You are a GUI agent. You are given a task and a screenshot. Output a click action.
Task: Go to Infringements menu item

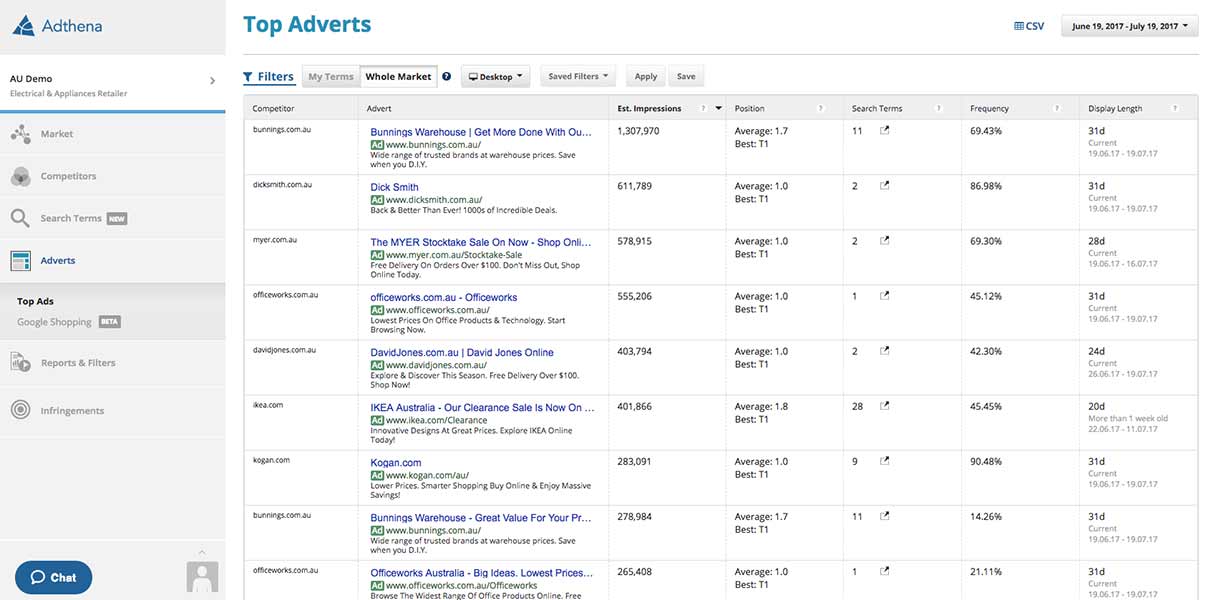[x=72, y=410]
